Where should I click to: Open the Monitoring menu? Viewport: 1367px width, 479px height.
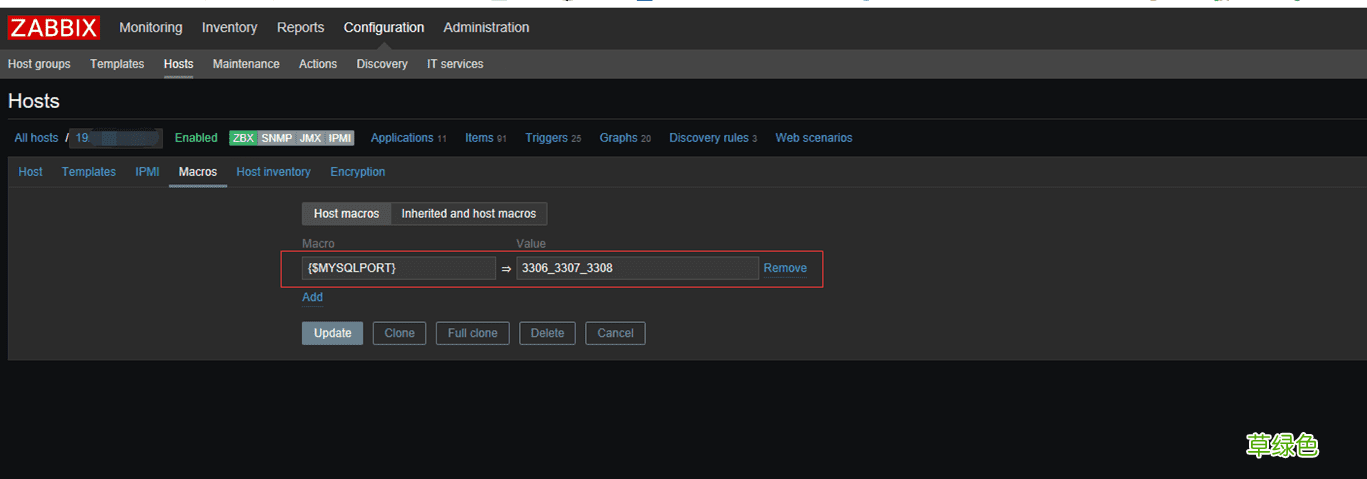[x=151, y=27]
